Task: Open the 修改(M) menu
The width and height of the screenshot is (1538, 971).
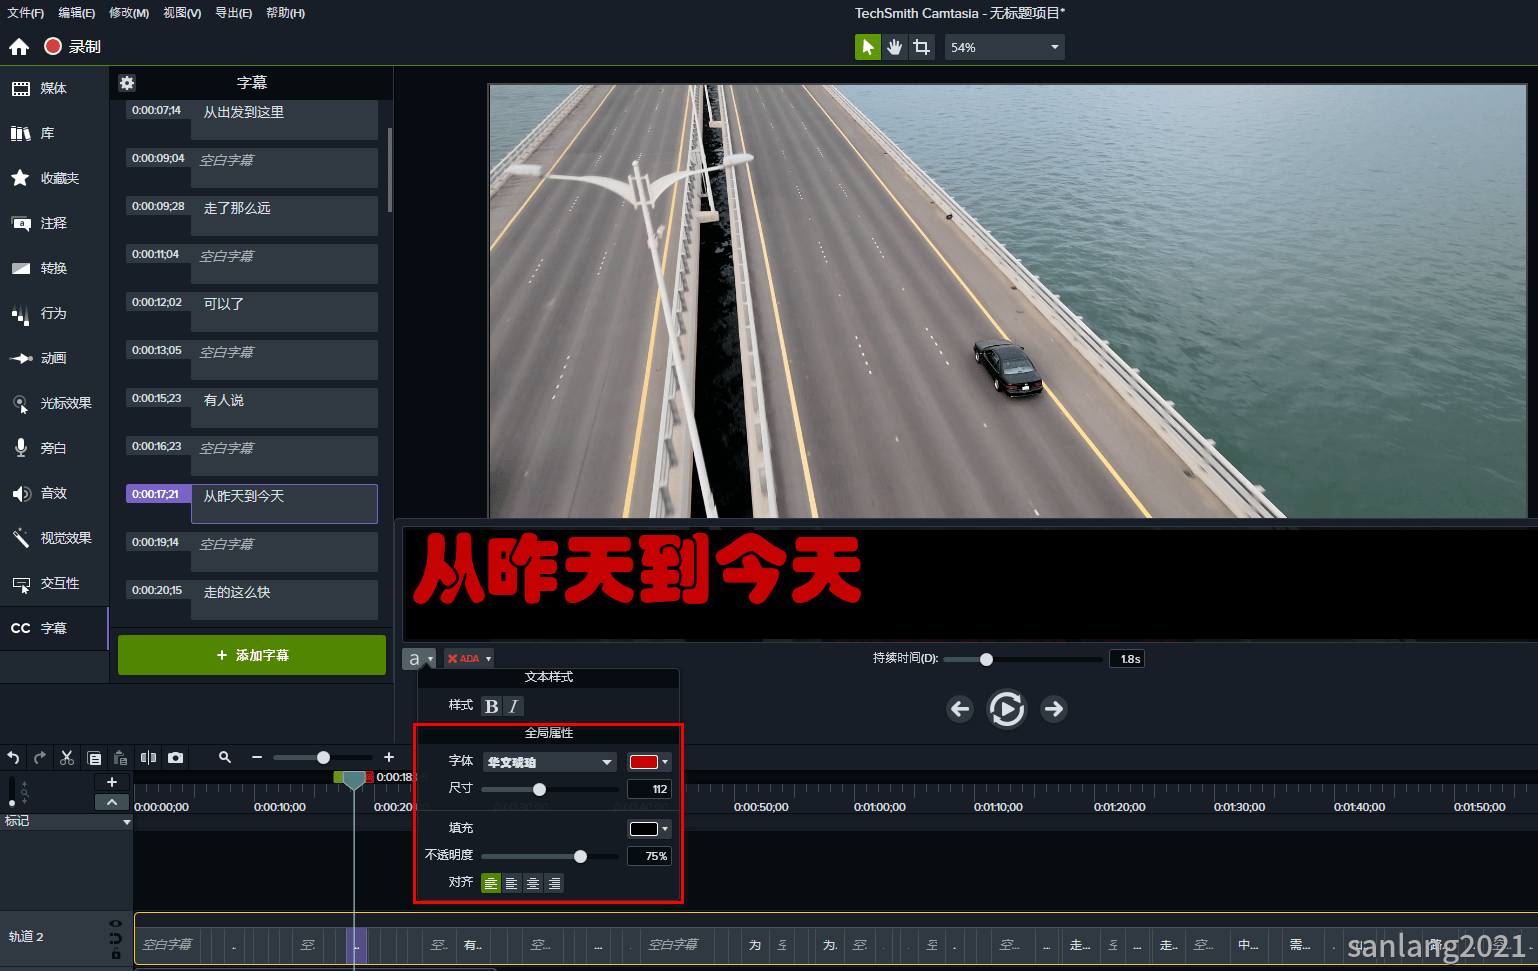Action: coord(129,13)
